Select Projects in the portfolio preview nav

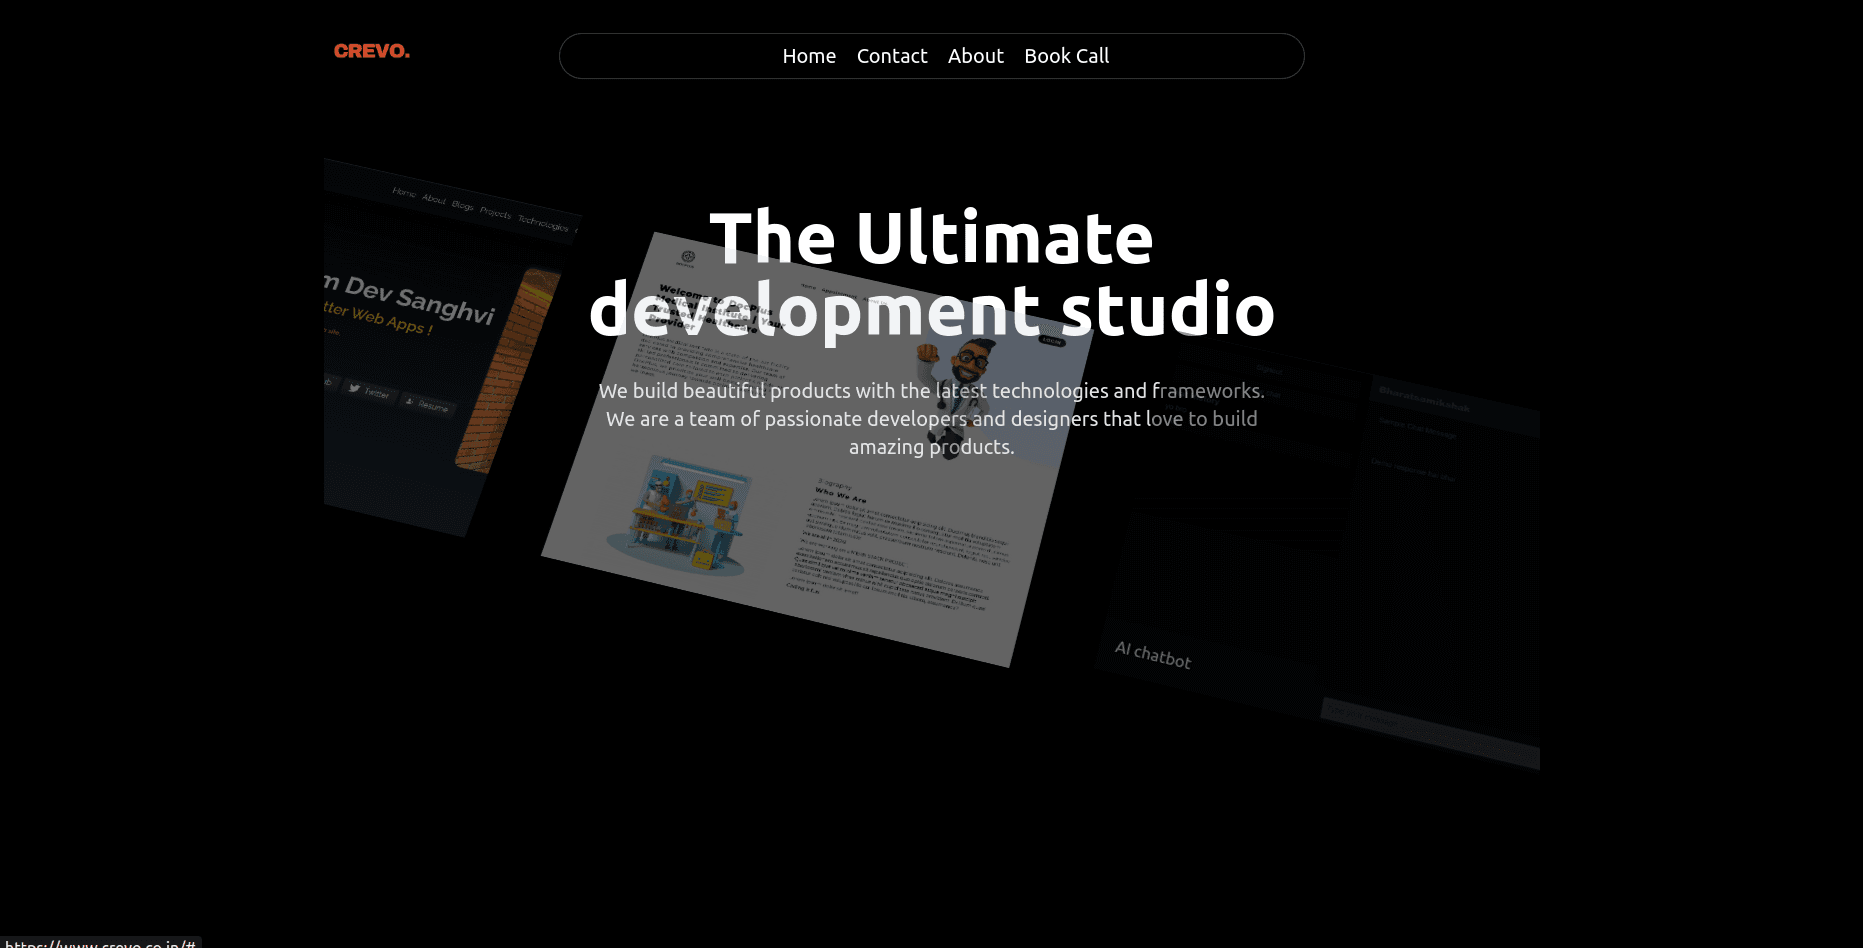pos(495,212)
